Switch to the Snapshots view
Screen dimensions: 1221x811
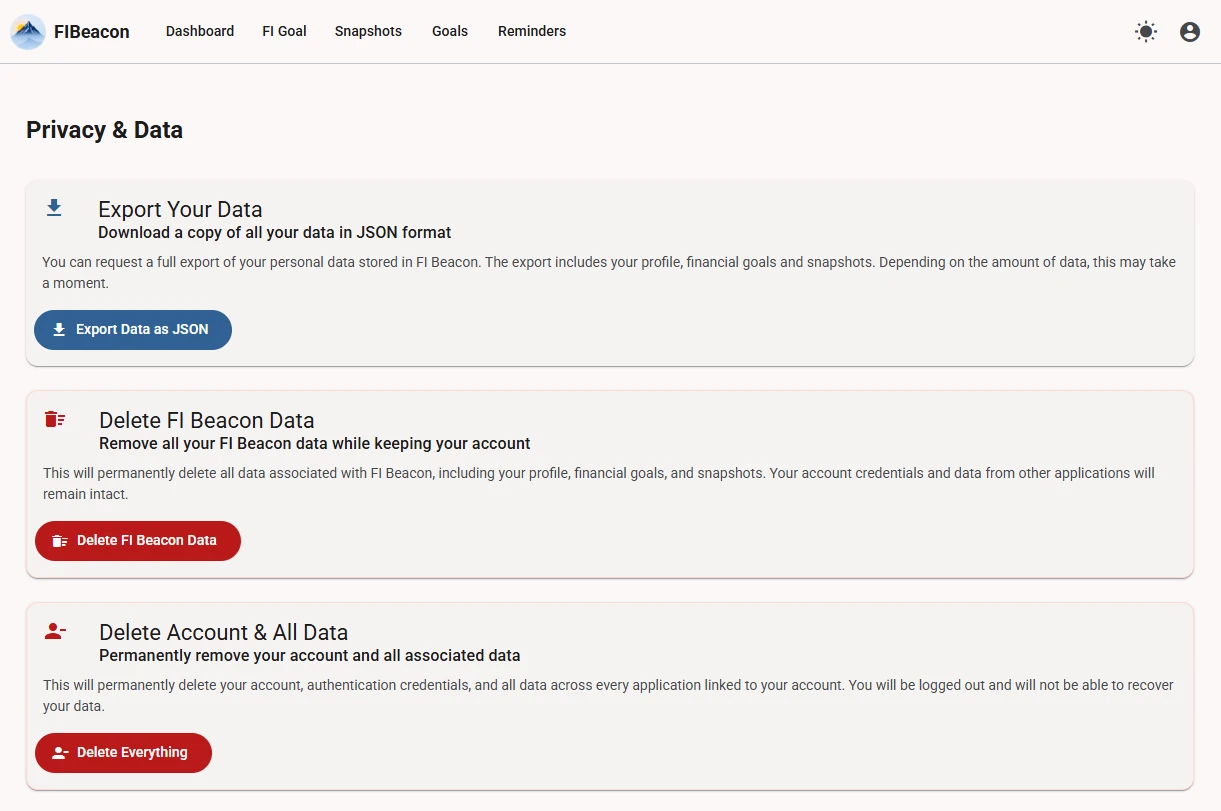tap(368, 31)
